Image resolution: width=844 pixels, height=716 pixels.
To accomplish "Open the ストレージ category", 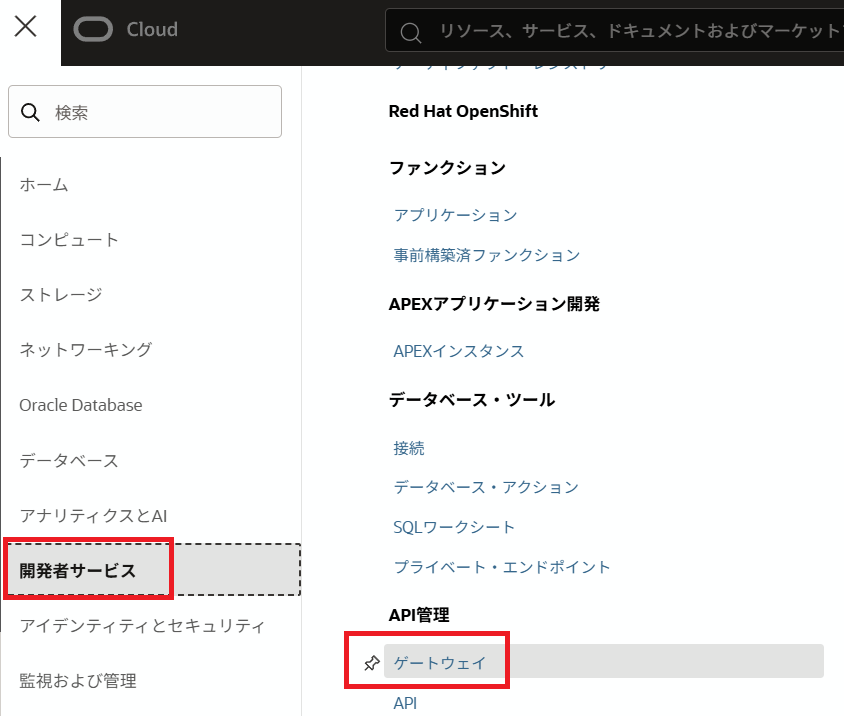I will click(x=61, y=295).
